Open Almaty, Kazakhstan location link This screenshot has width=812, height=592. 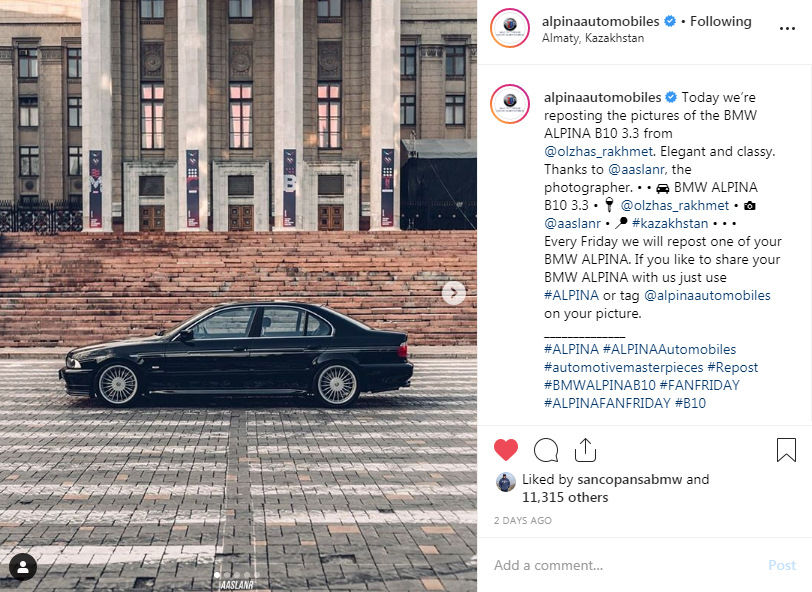593,38
